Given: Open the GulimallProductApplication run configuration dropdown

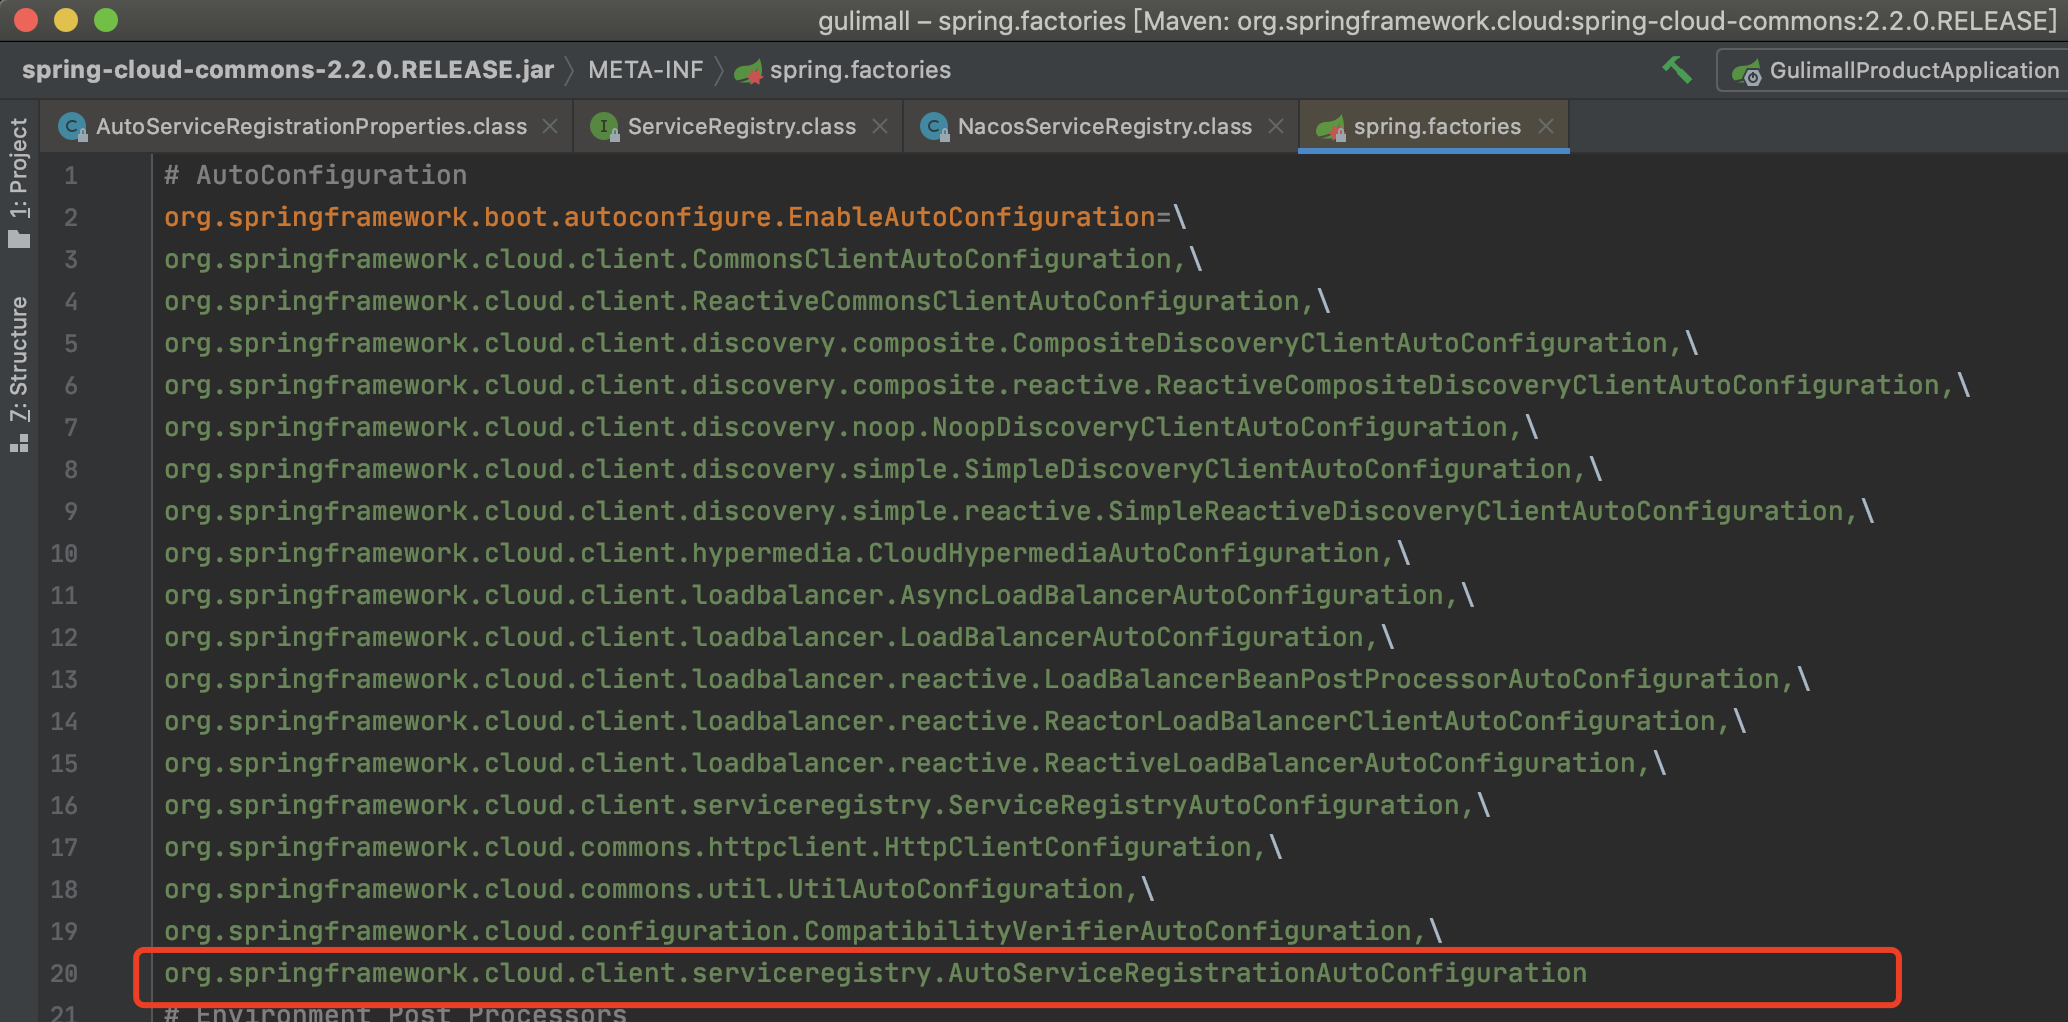Looking at the screenshot, I should (1895, 70).
